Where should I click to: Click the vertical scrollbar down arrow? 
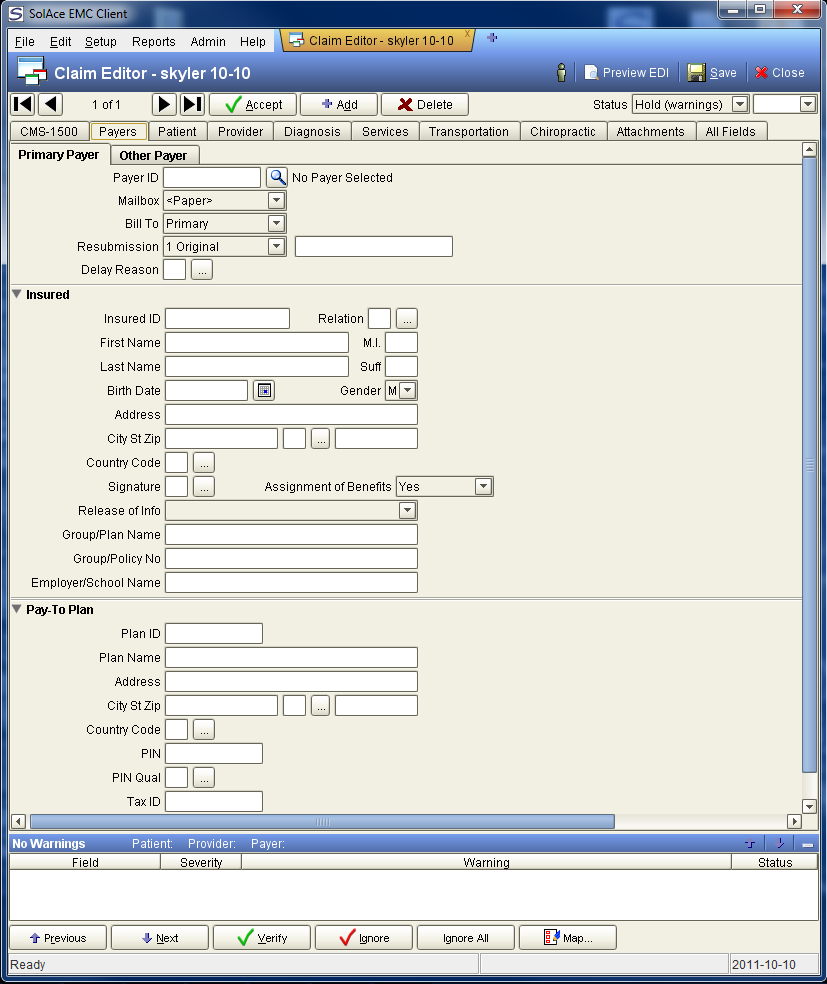click(x=809, y=806)
